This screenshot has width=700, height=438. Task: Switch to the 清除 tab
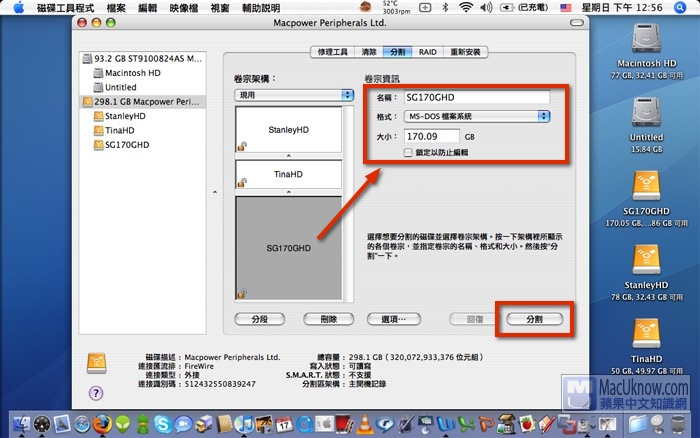(369, 52)
